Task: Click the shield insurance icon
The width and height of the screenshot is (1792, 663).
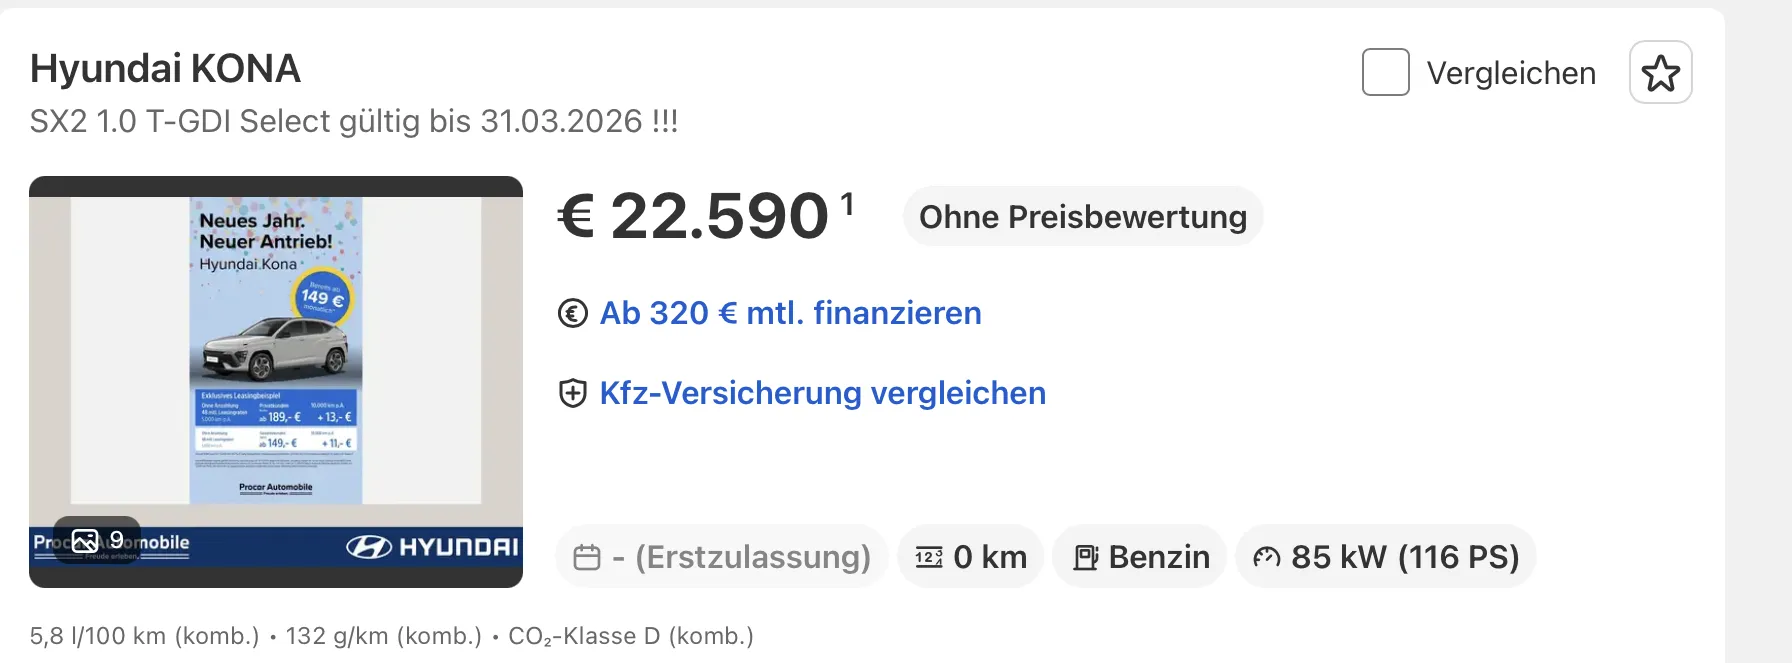Action: pos(573,394)
